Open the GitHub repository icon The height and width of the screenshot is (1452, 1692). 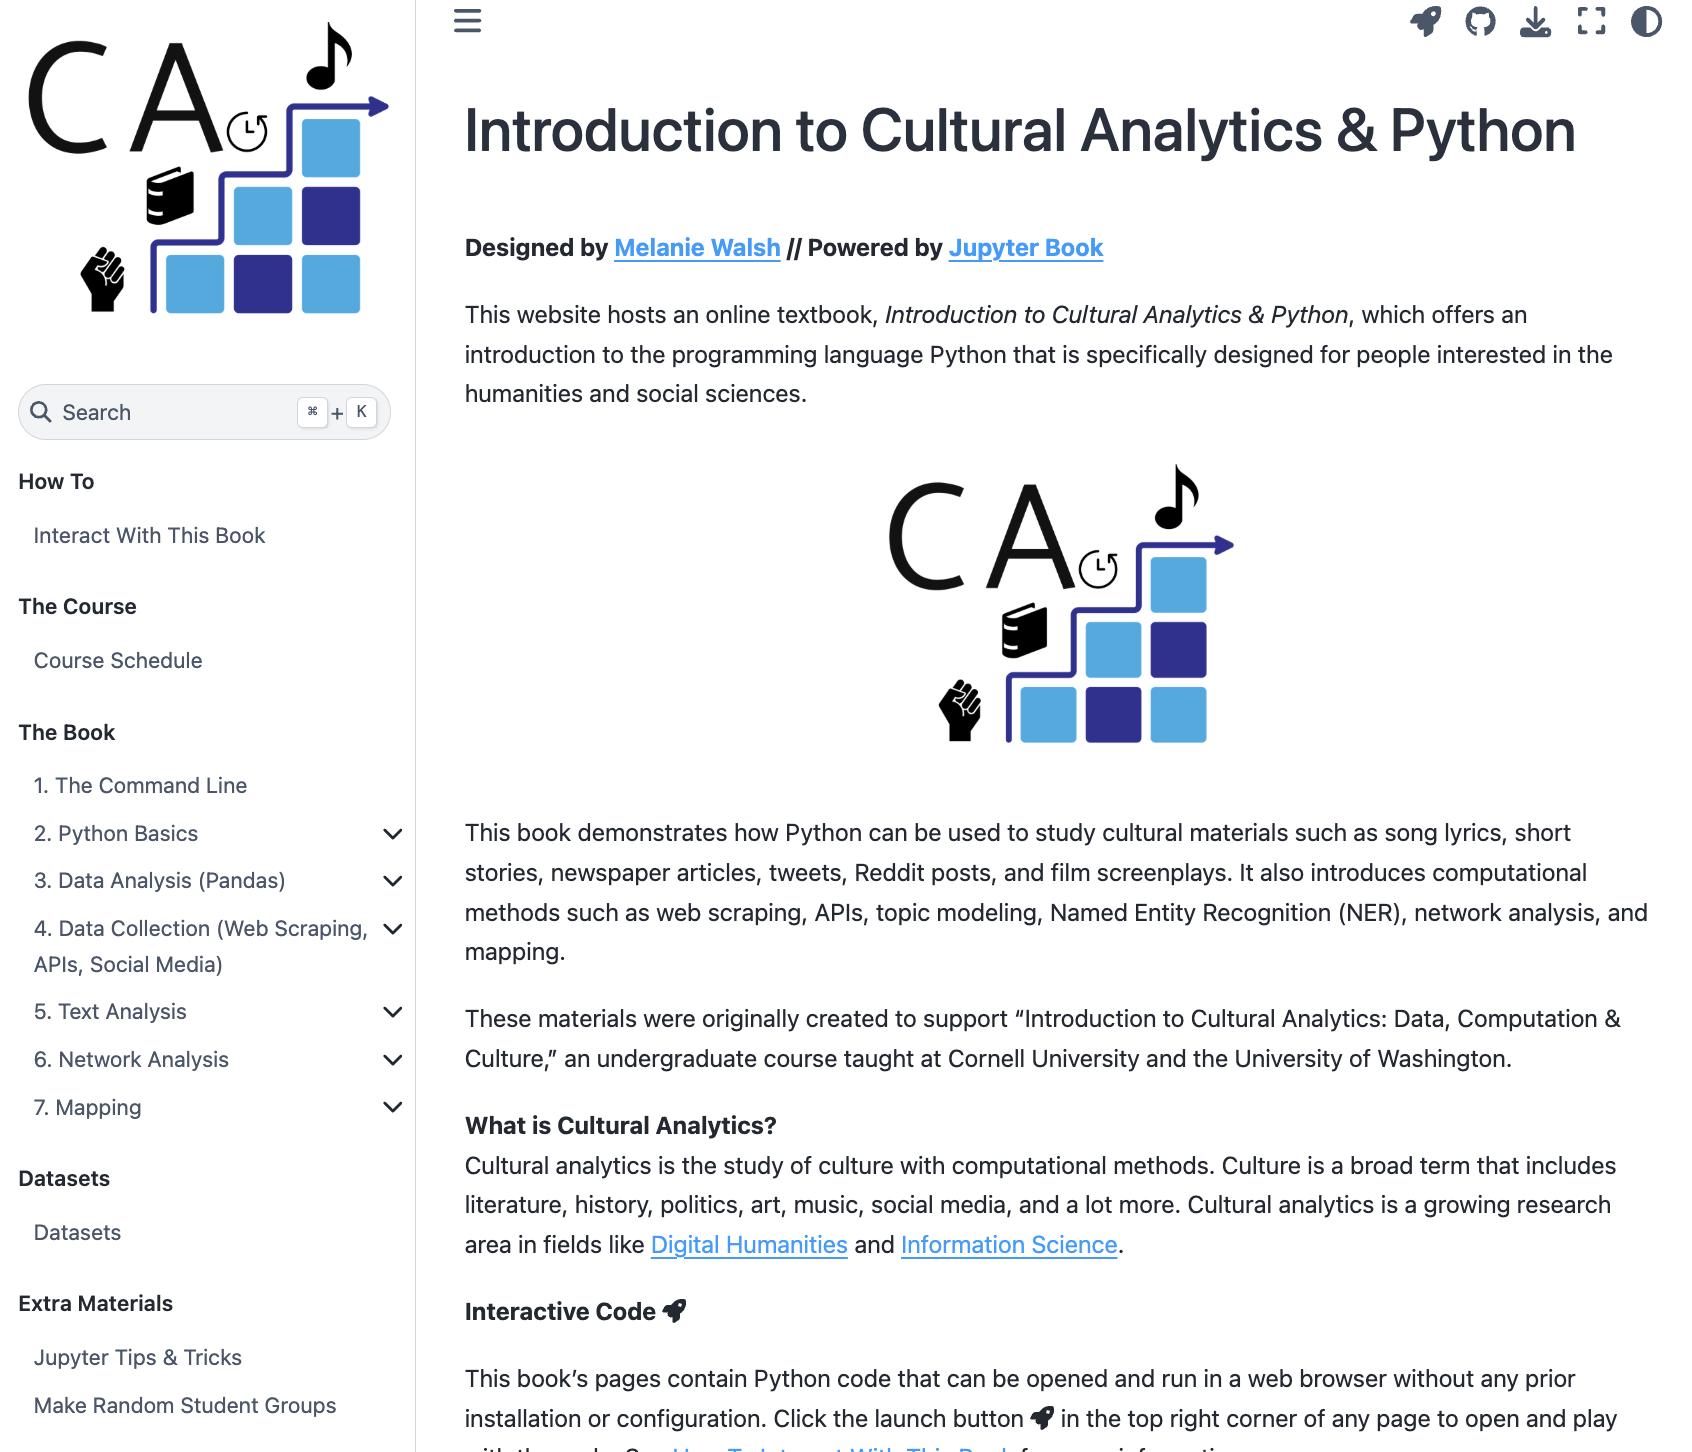point(1480,21)
